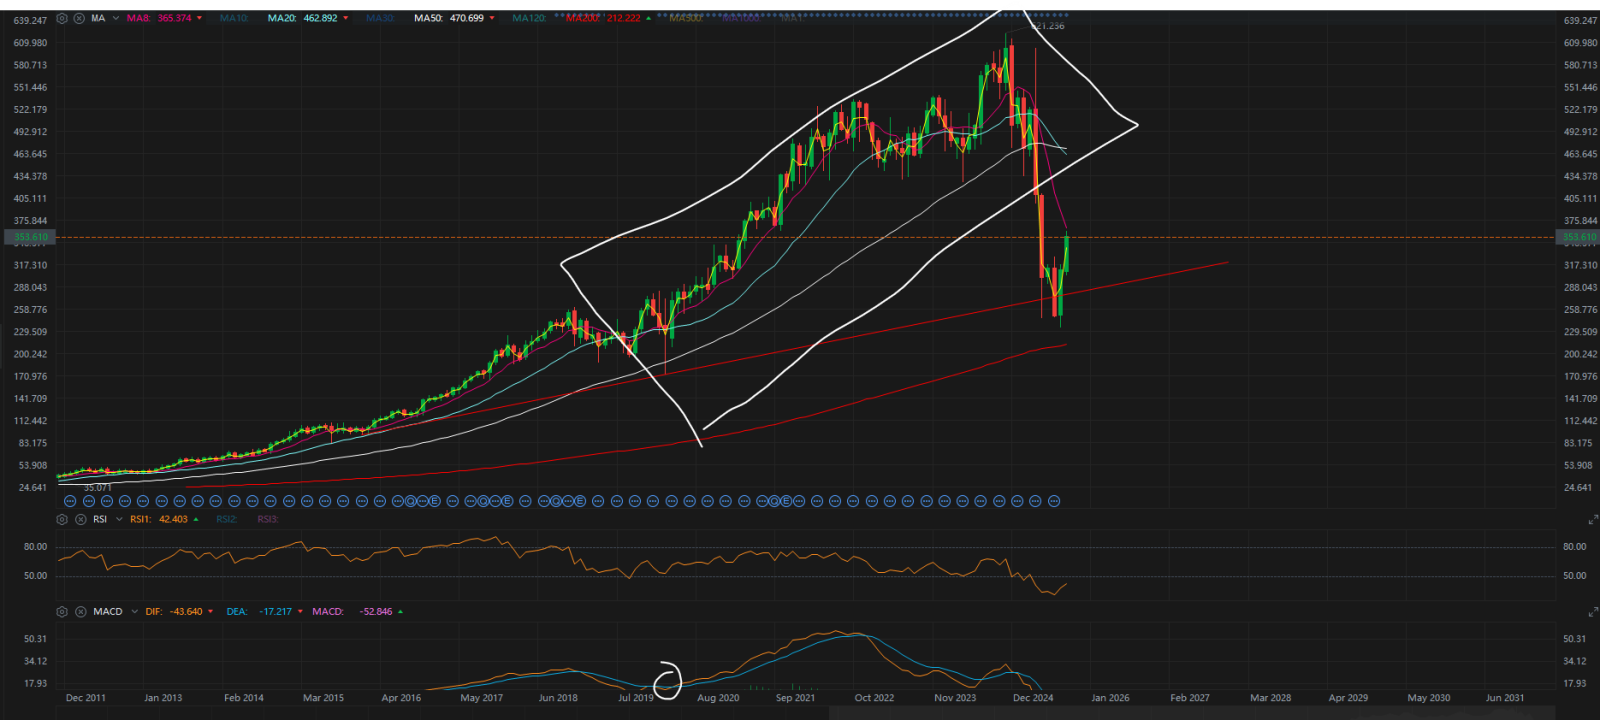The image size is (1600, 720).
Task: Expand the MA indicator dropdown
Action: pyautogui.click(x=116, y=18)
